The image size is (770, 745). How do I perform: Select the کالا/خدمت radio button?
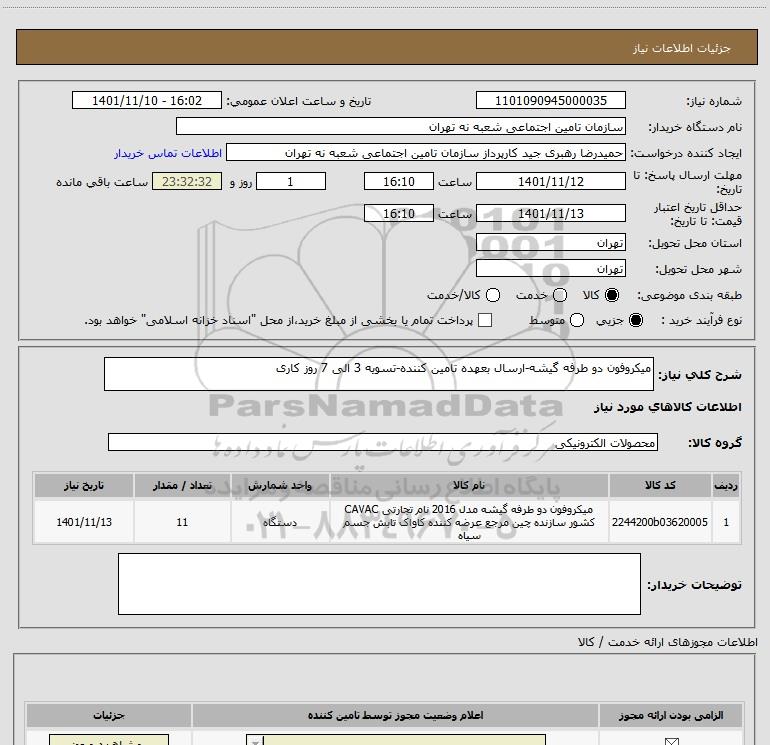(493, 295)
